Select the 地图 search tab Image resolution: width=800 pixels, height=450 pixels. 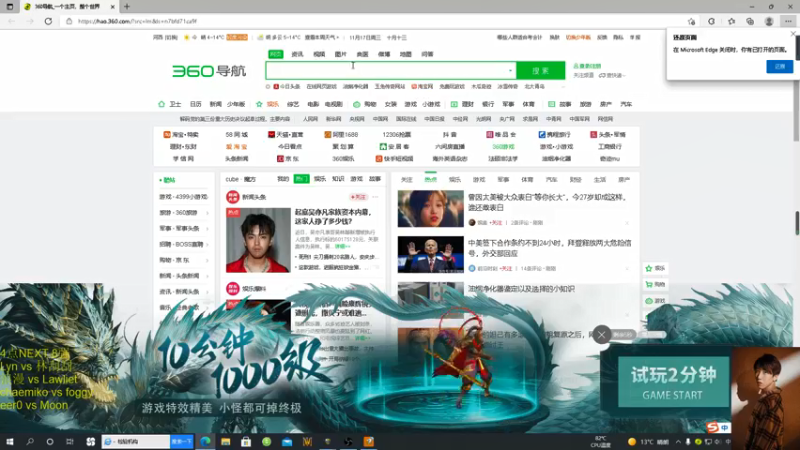pyautogui.click(x=405, y=54)
